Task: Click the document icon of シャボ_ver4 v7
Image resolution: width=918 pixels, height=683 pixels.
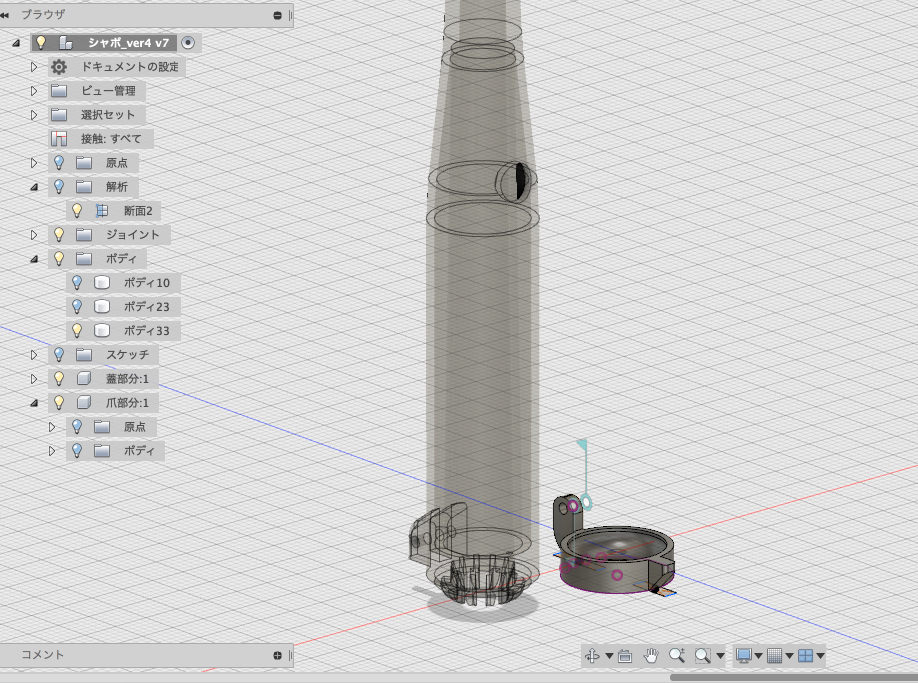Action: click(66, 43)
